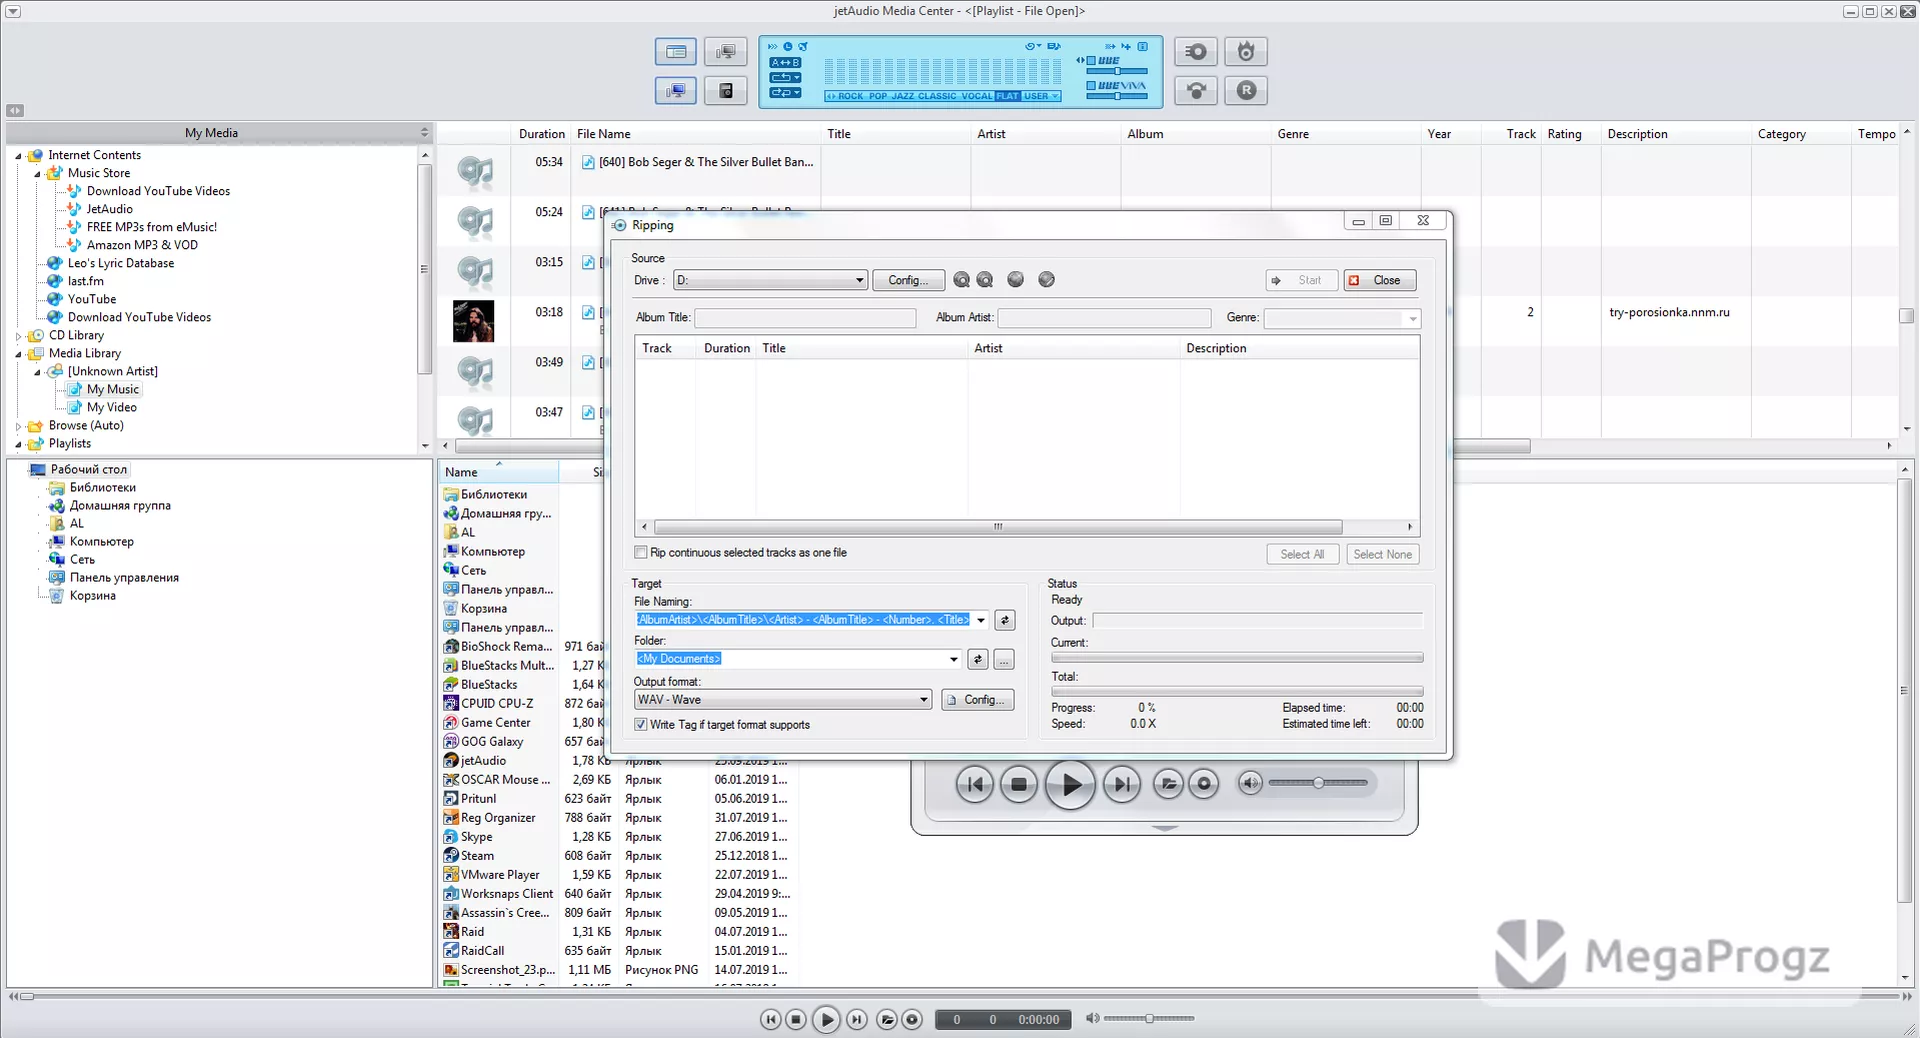Click the Close button in Ripping dialog

[1379, 280]
